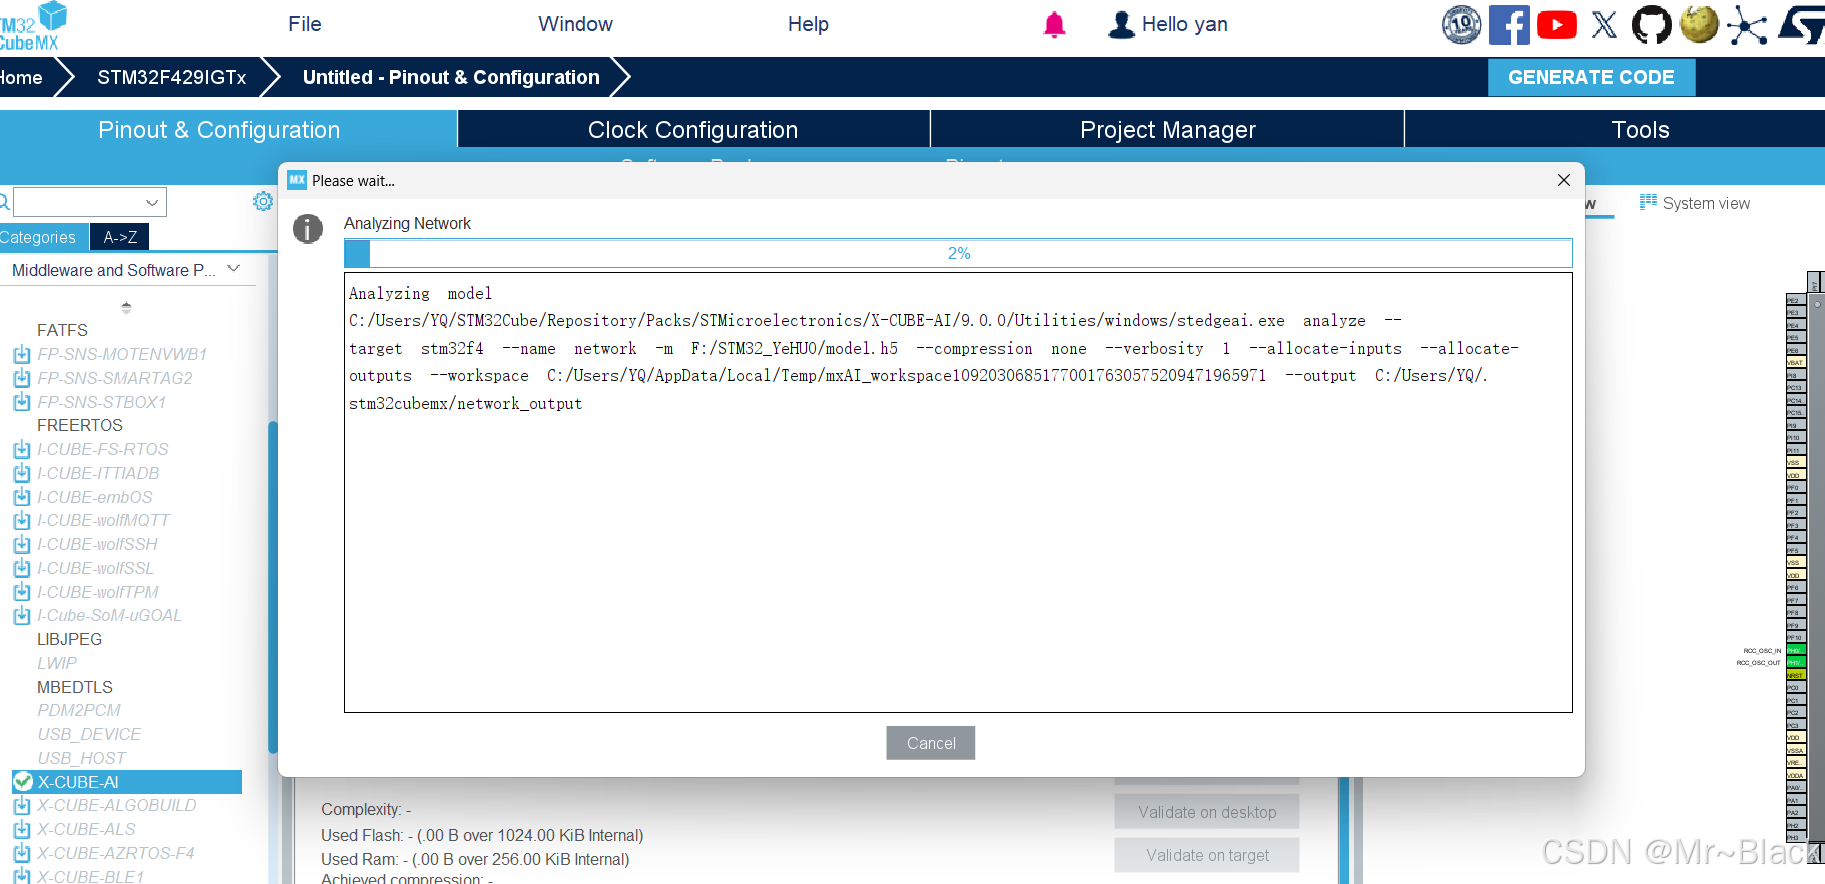
Task: Click download icon beside I-CUBE-wolfSSL
Action: point(22,568)
